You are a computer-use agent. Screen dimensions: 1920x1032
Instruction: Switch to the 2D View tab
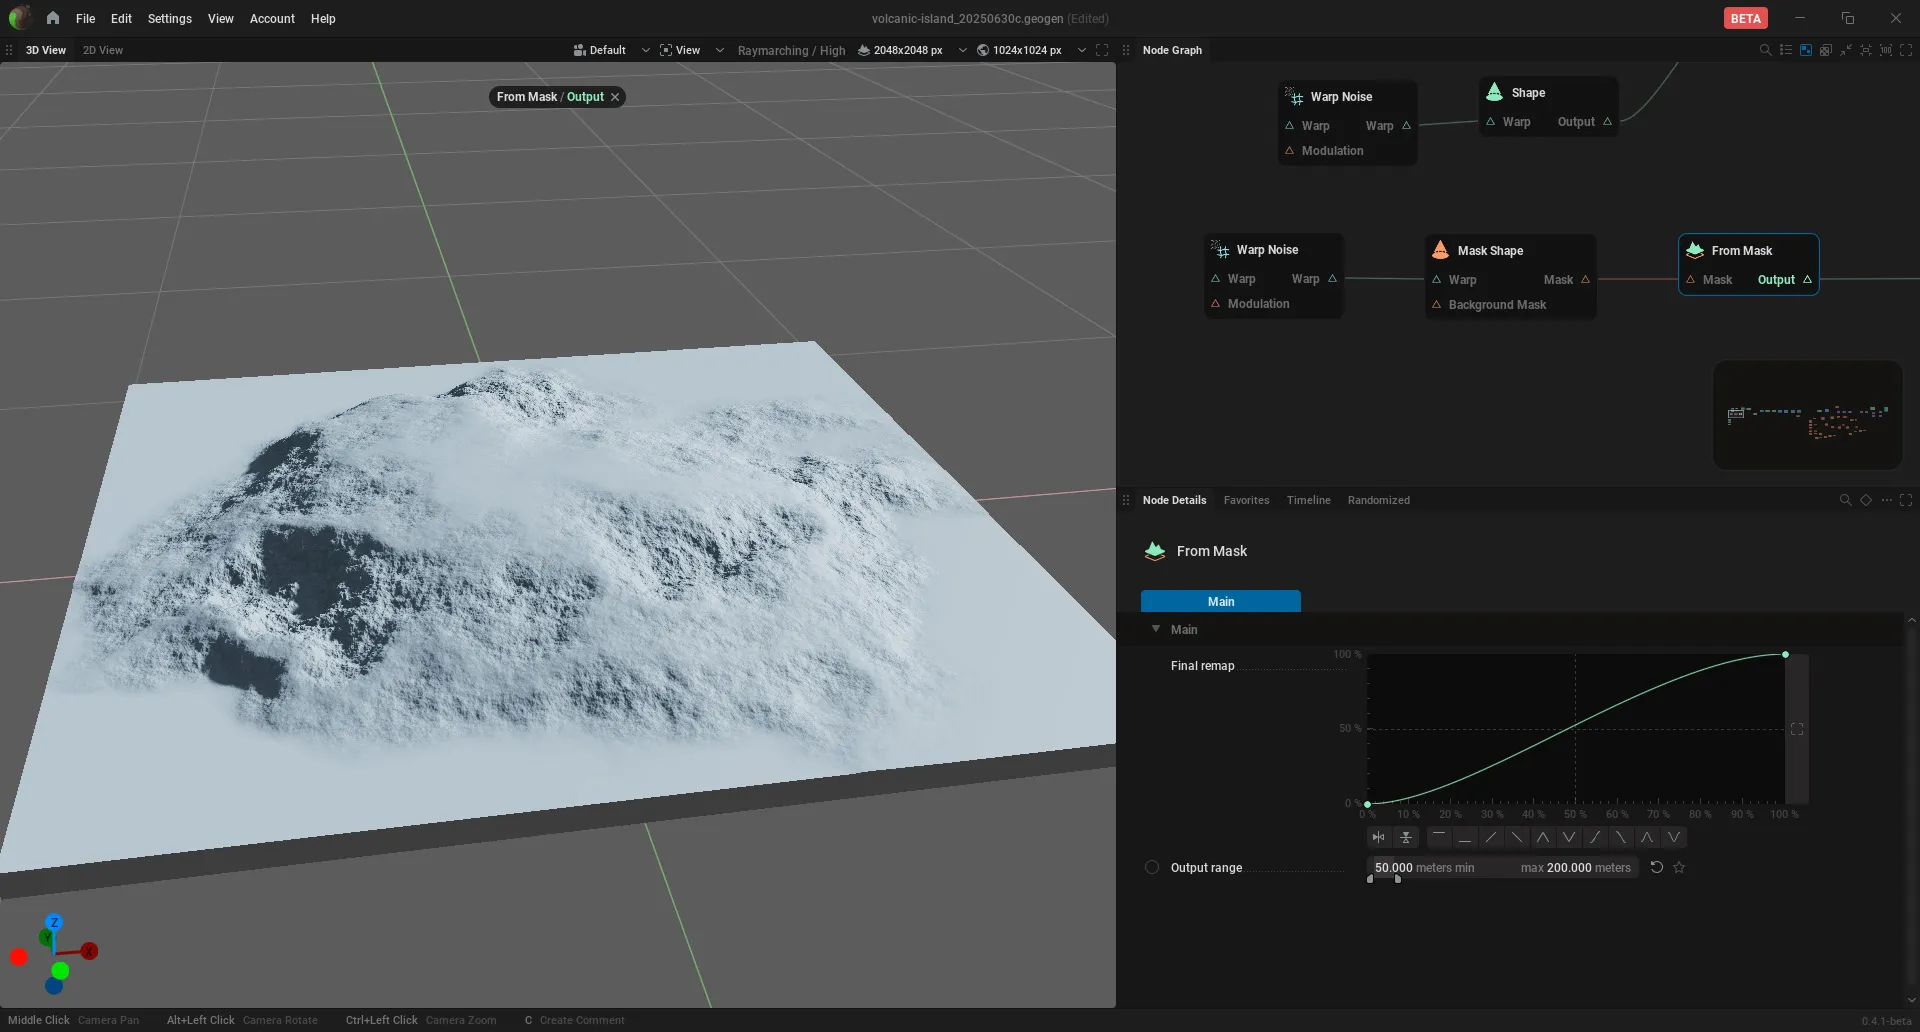[103, 50]
